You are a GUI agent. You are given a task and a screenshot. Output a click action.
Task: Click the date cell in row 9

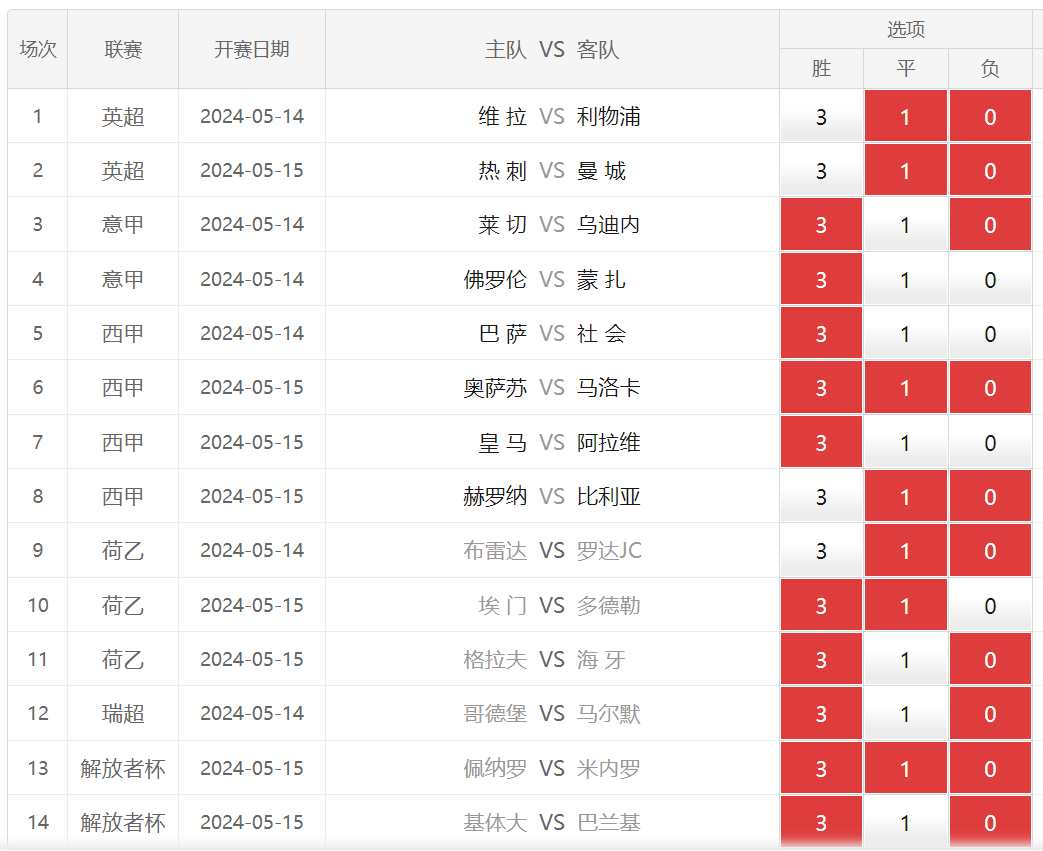[251, 550]
